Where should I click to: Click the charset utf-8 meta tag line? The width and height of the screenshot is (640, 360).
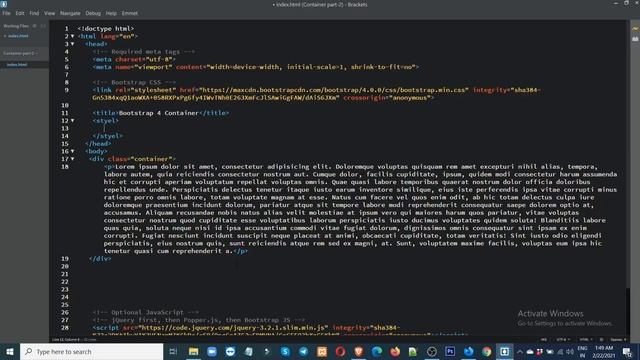134,59
